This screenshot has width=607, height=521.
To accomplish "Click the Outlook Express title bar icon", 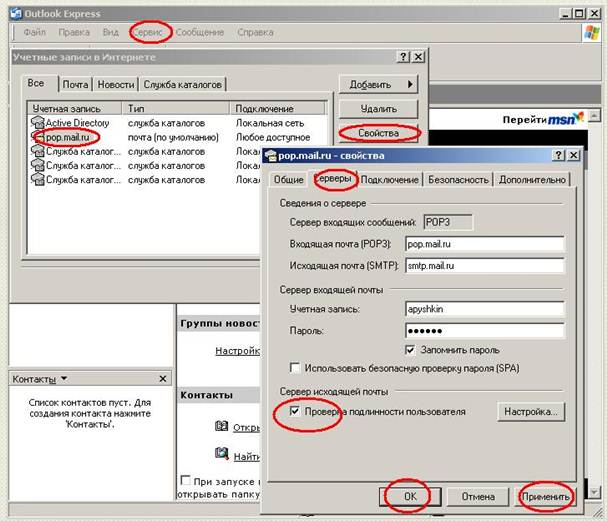I will [16, 14].
